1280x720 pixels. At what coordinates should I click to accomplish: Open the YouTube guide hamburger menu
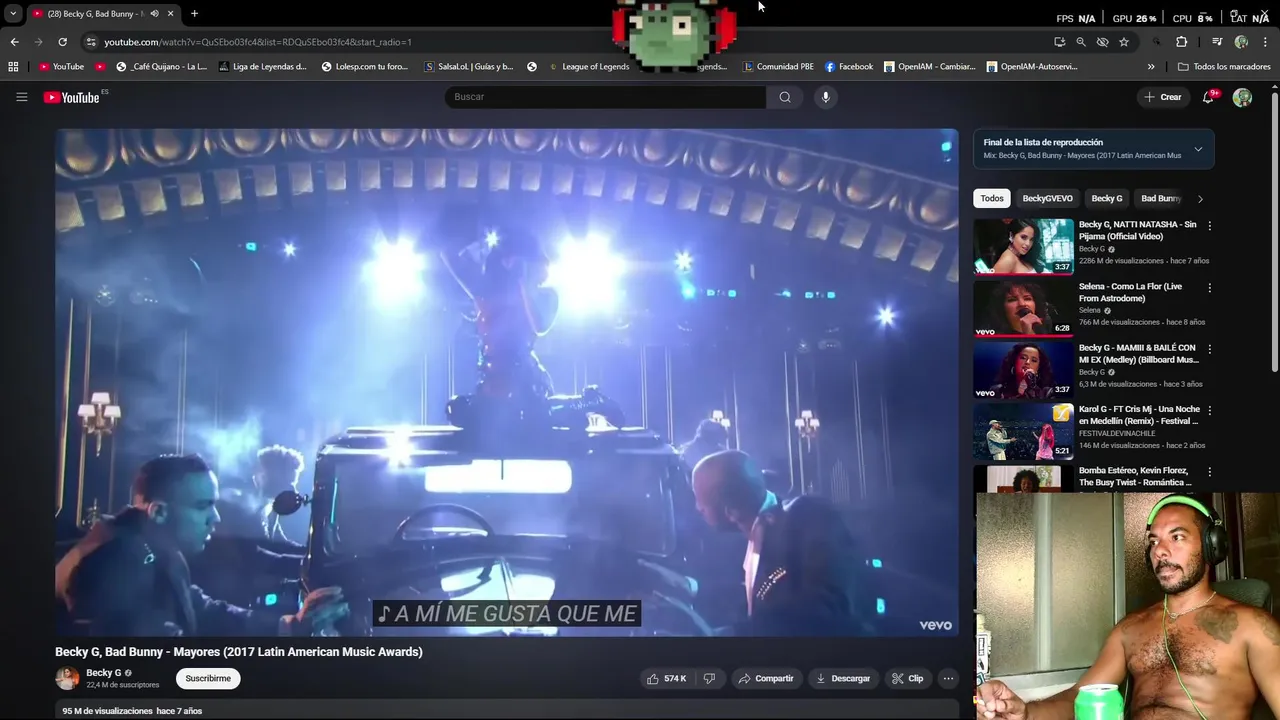21,97
